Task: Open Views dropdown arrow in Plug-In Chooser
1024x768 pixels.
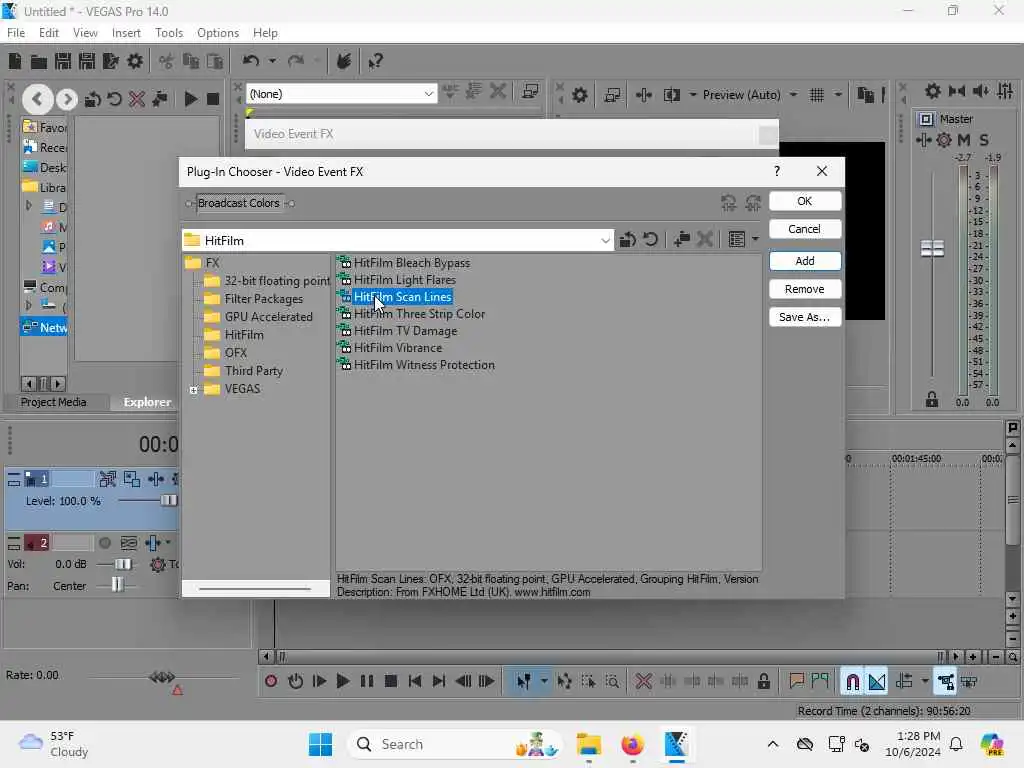Action: [755, 240]
